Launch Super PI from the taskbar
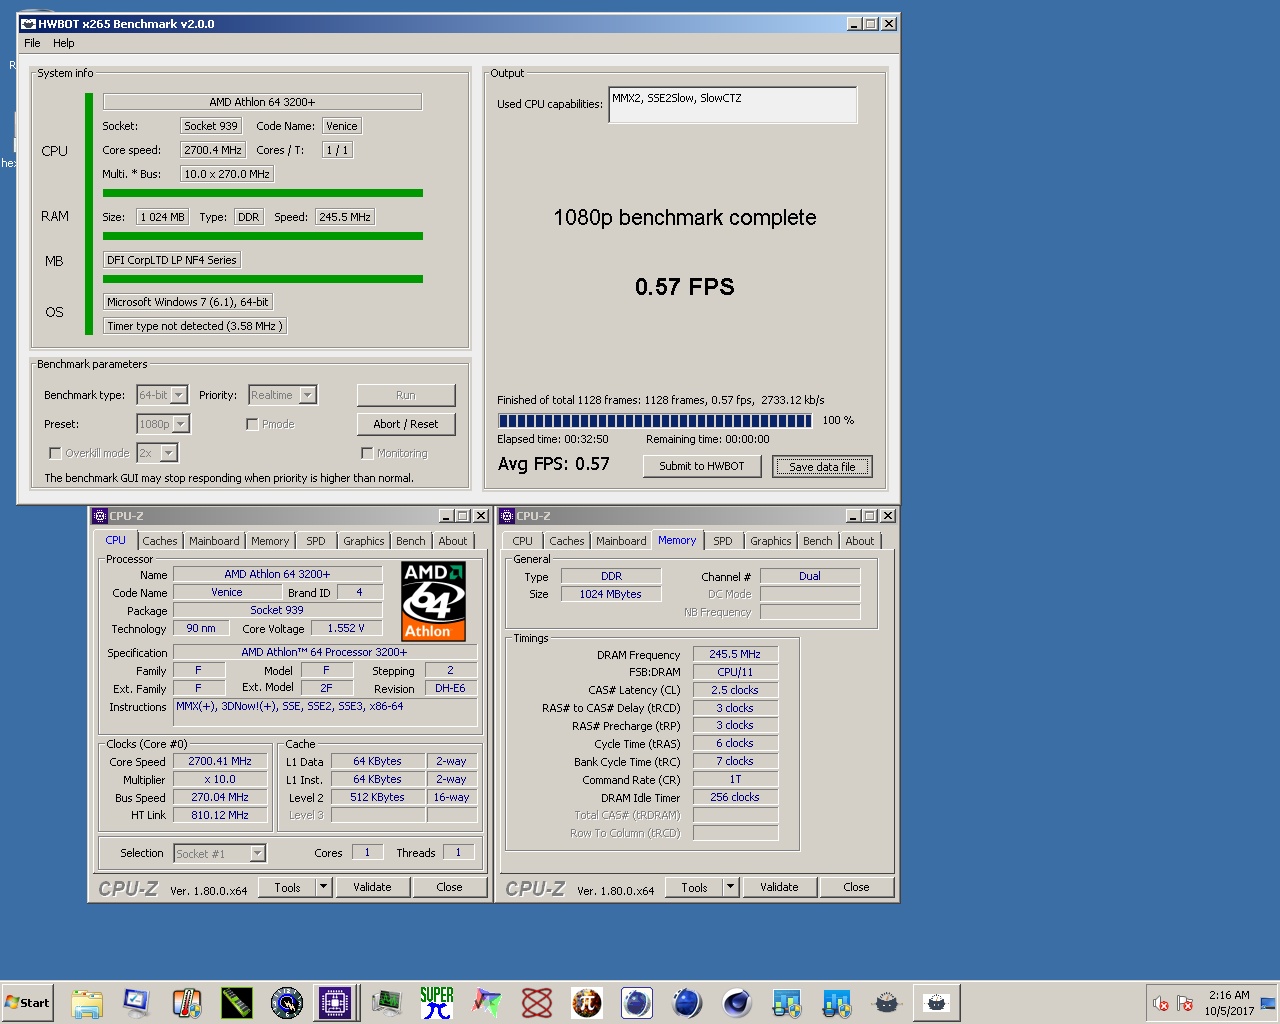Screen dimensions: 1280x1024 click(x=437, y=1002)
